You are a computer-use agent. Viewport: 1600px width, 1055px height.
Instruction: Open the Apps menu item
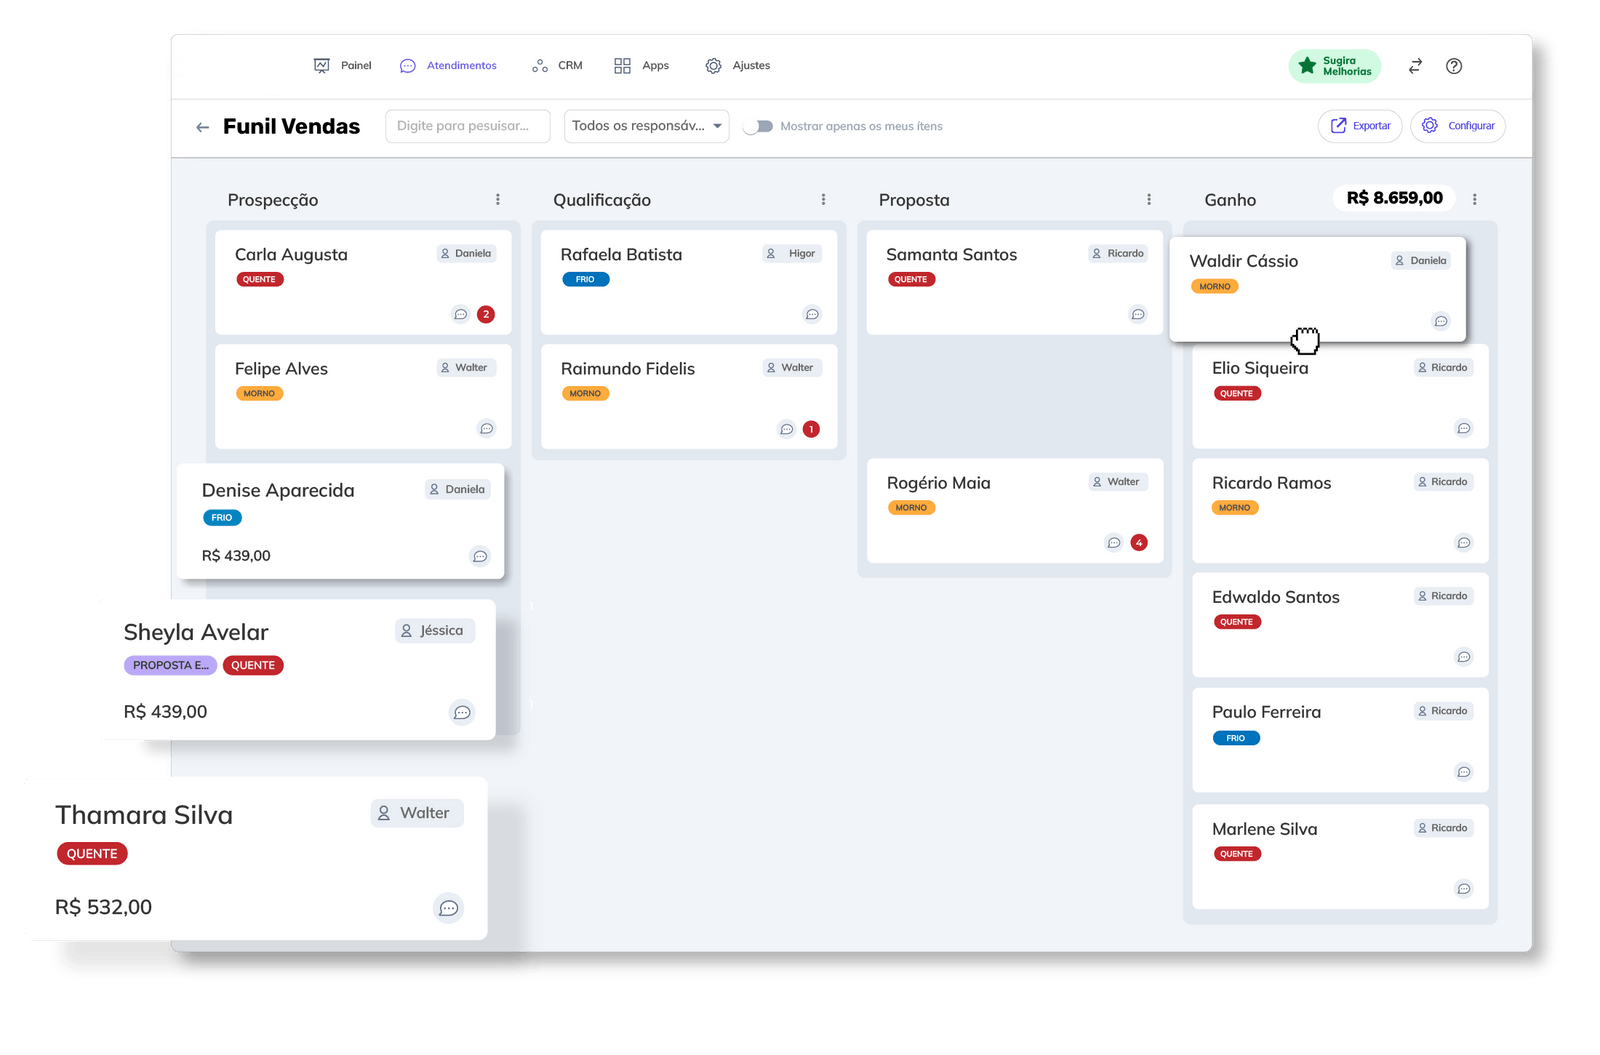click(641, 66)
